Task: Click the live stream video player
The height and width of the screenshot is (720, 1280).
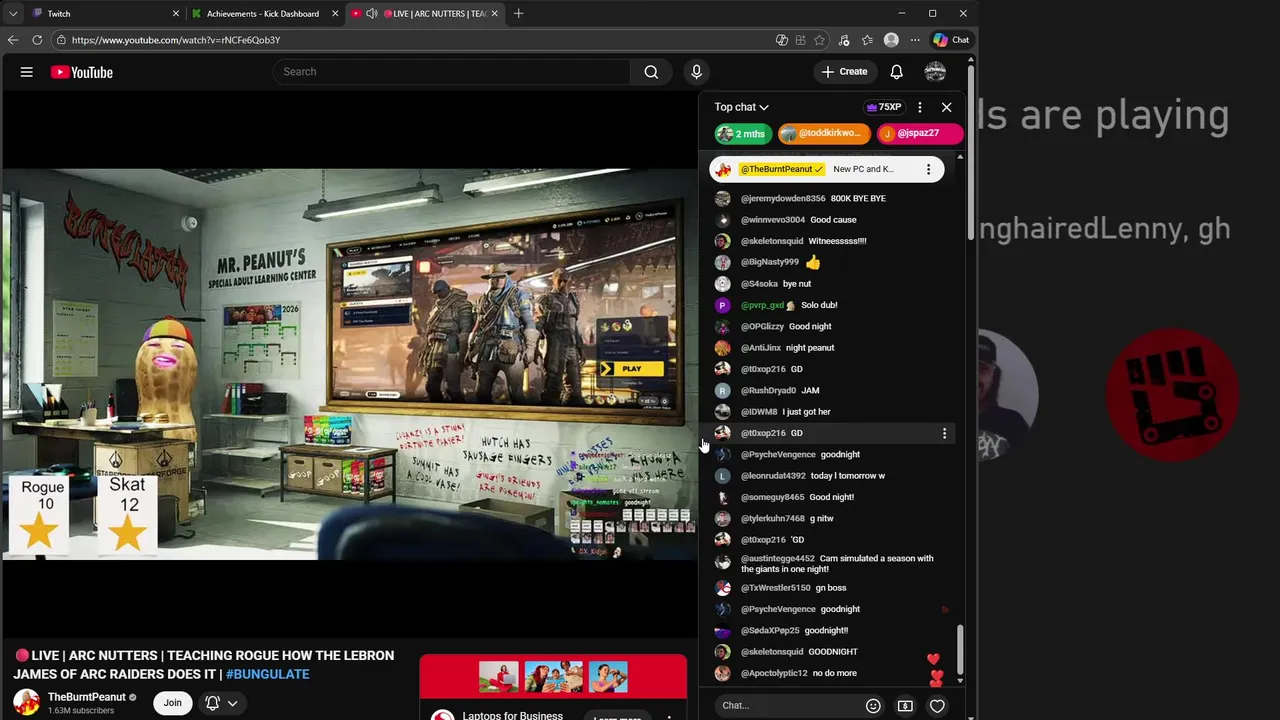Action: (x=349, y=363)
